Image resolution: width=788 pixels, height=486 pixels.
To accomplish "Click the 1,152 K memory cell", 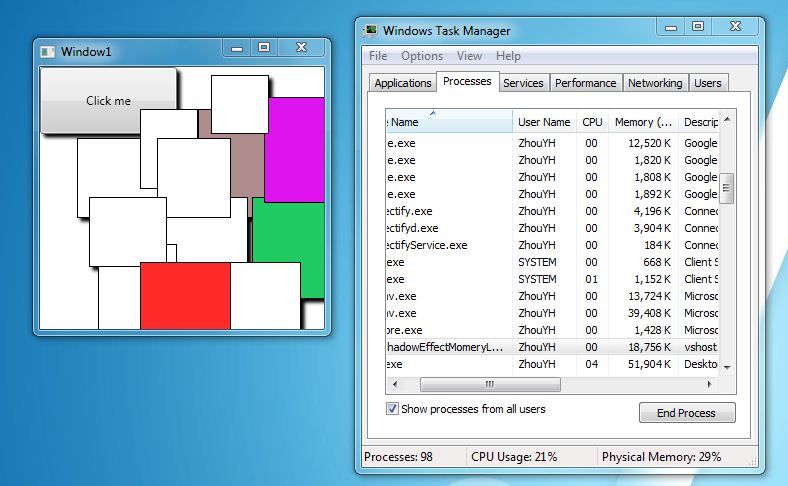I will click(x=652, y=279).
